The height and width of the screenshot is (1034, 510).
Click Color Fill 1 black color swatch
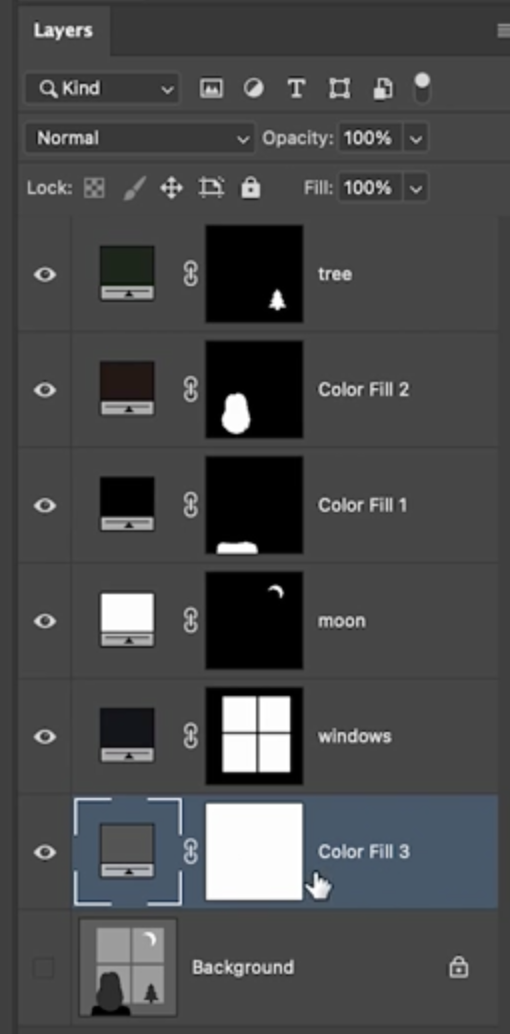[127, 504]
